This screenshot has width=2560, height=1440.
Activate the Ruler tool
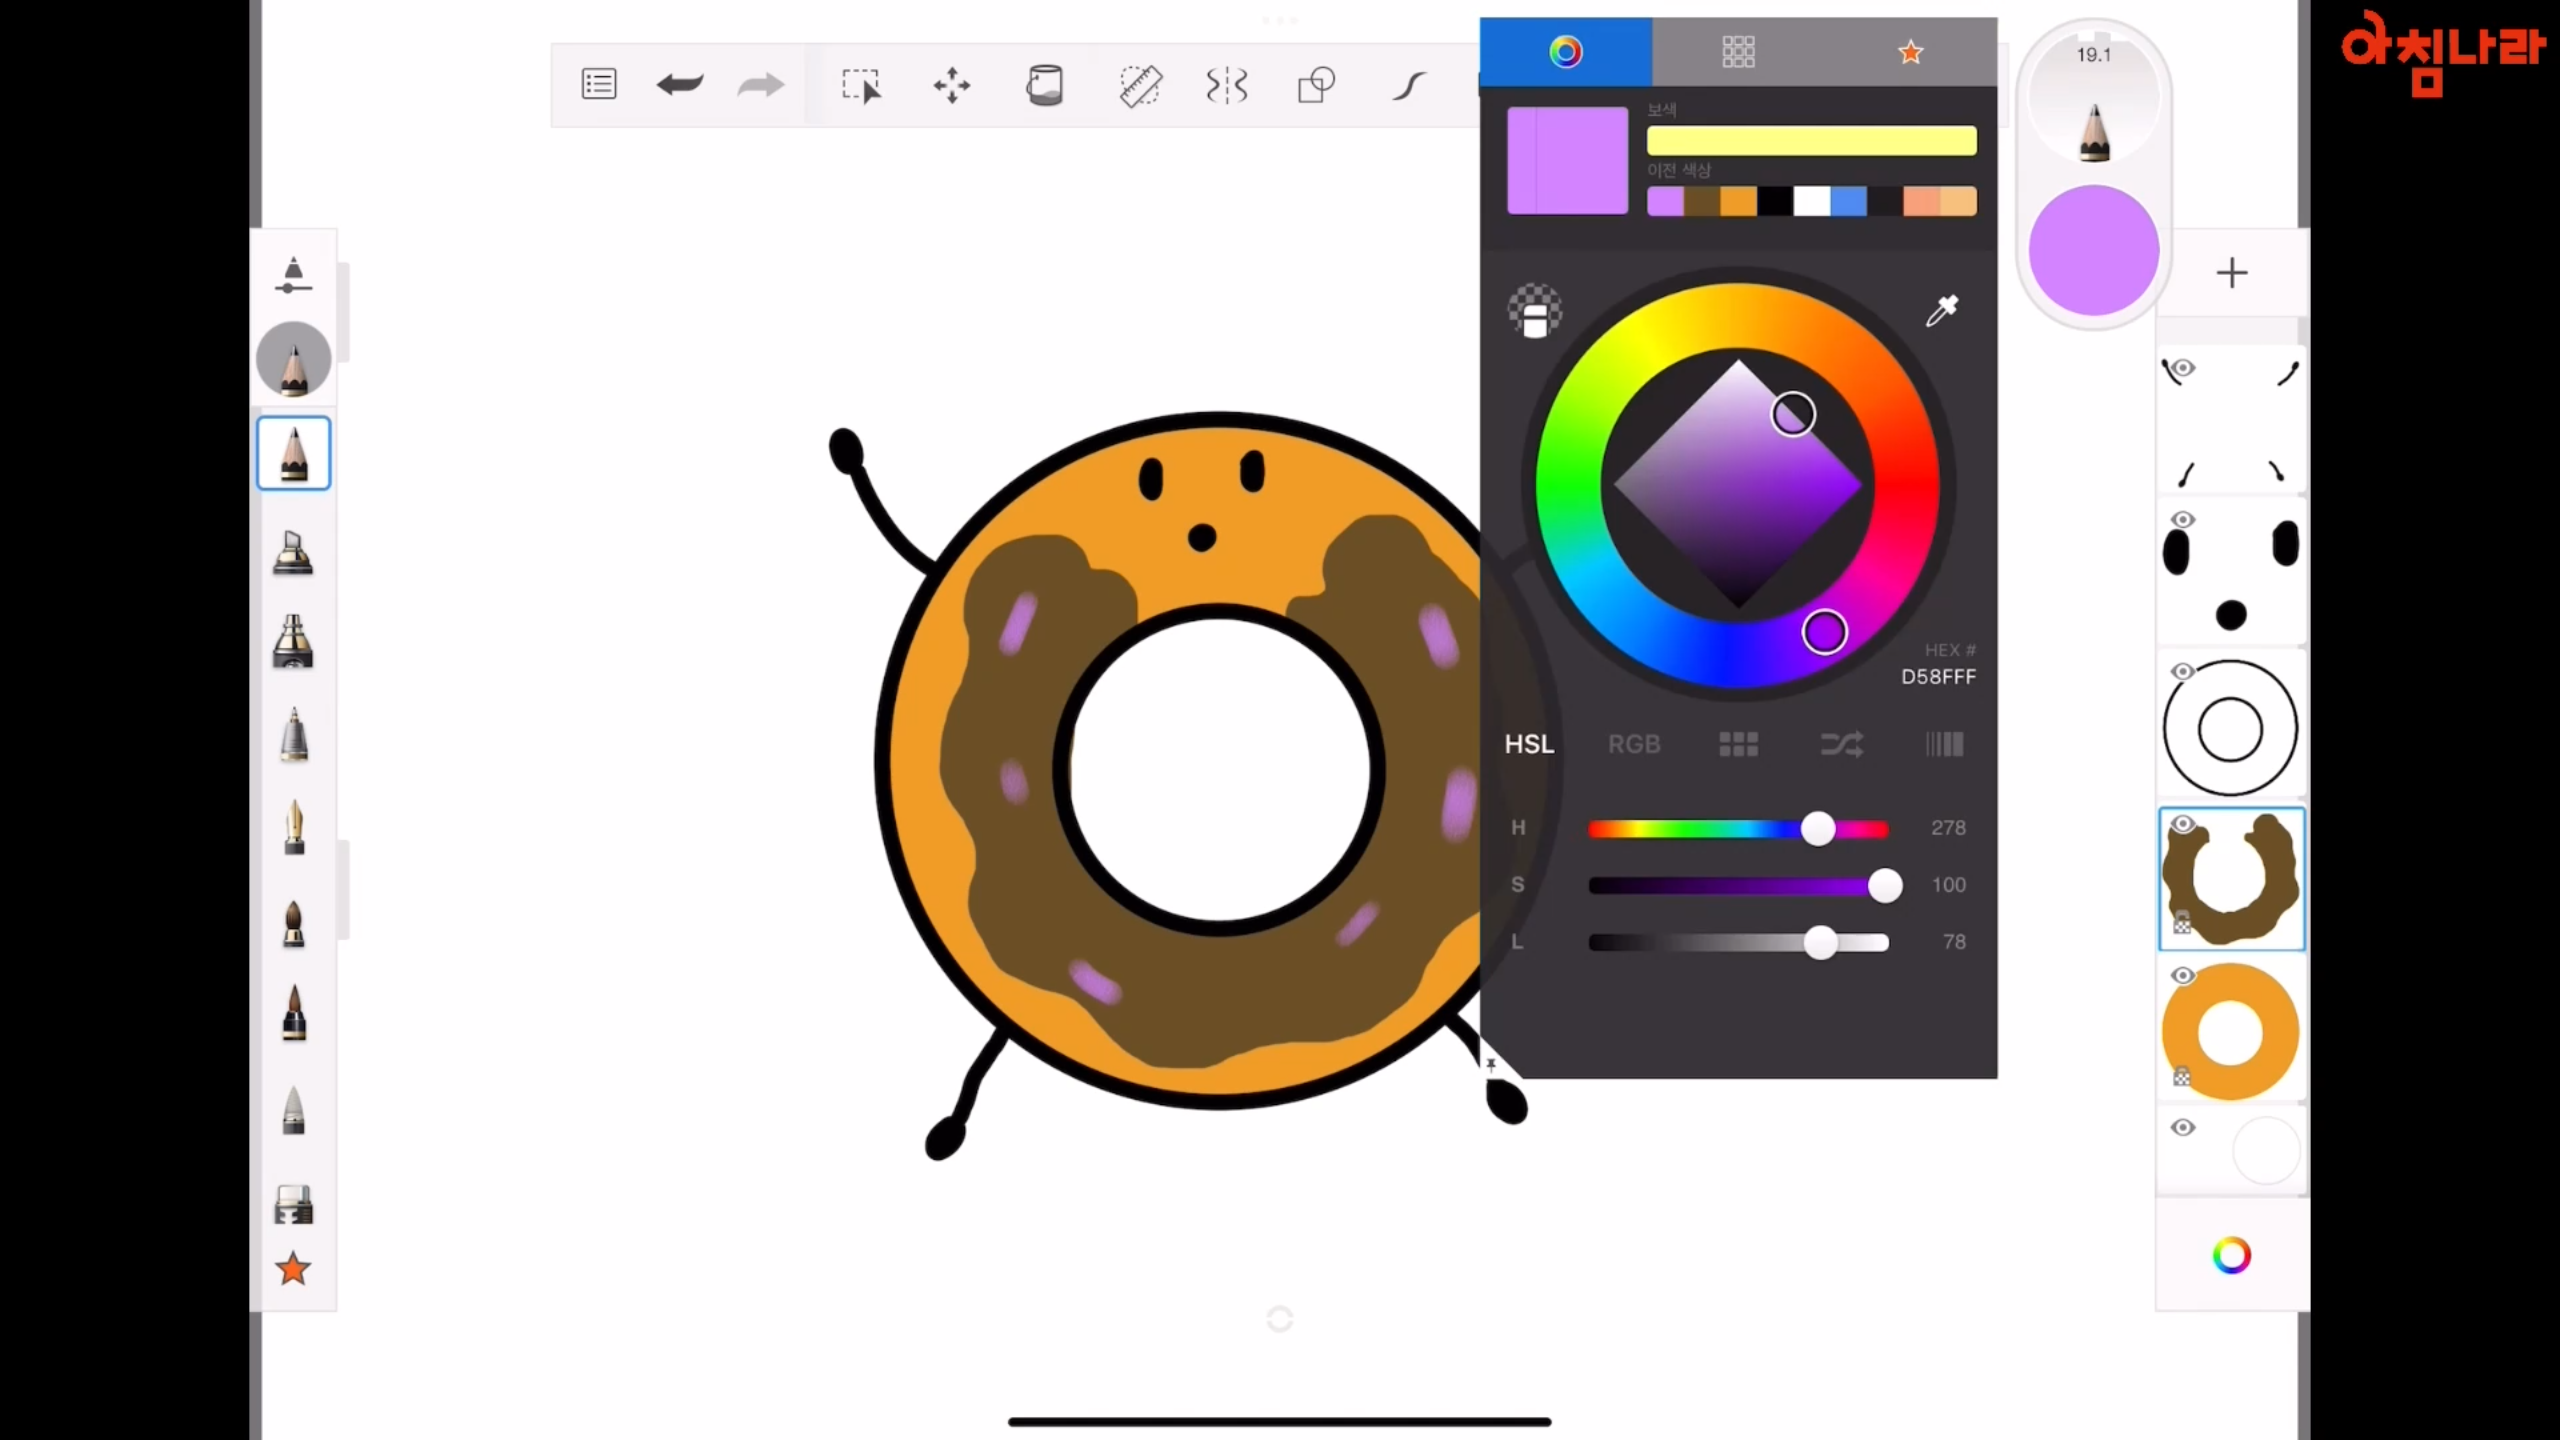coord(1139,86)
